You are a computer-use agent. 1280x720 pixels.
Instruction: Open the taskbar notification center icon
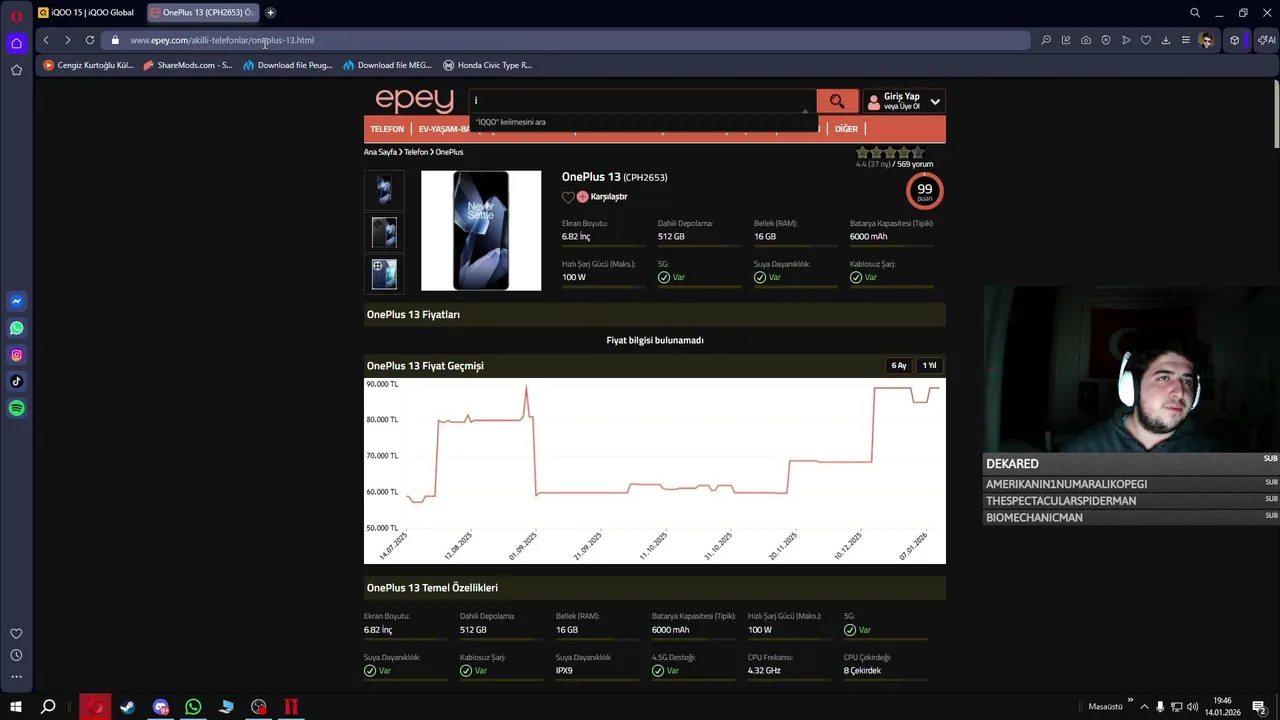(1259, 707)
